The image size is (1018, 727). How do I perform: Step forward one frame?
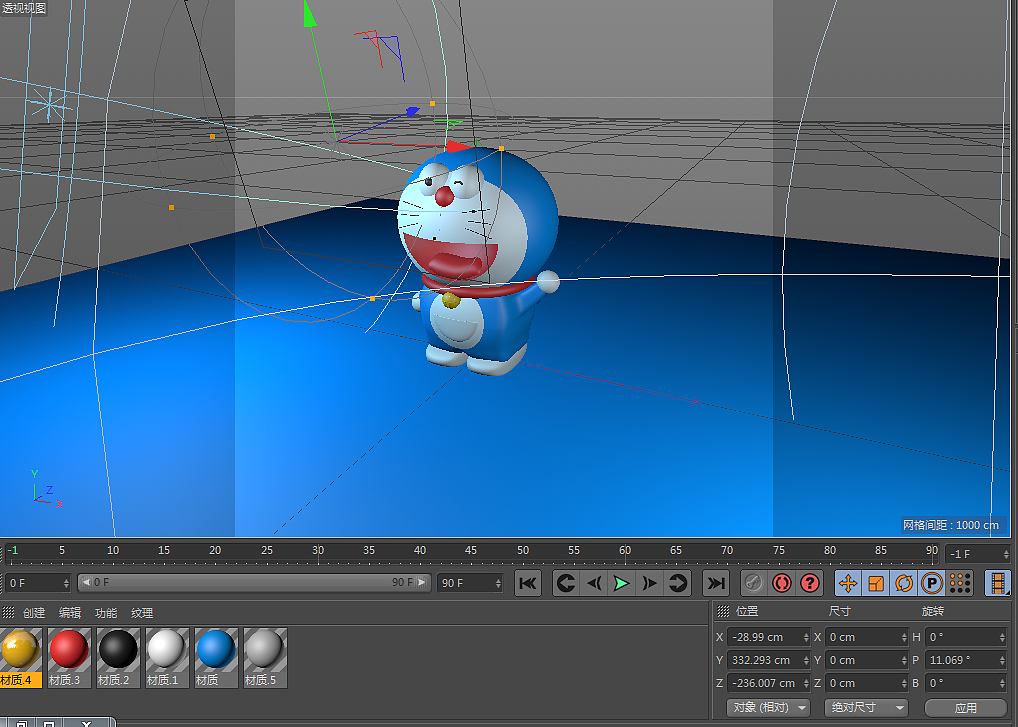649,583
